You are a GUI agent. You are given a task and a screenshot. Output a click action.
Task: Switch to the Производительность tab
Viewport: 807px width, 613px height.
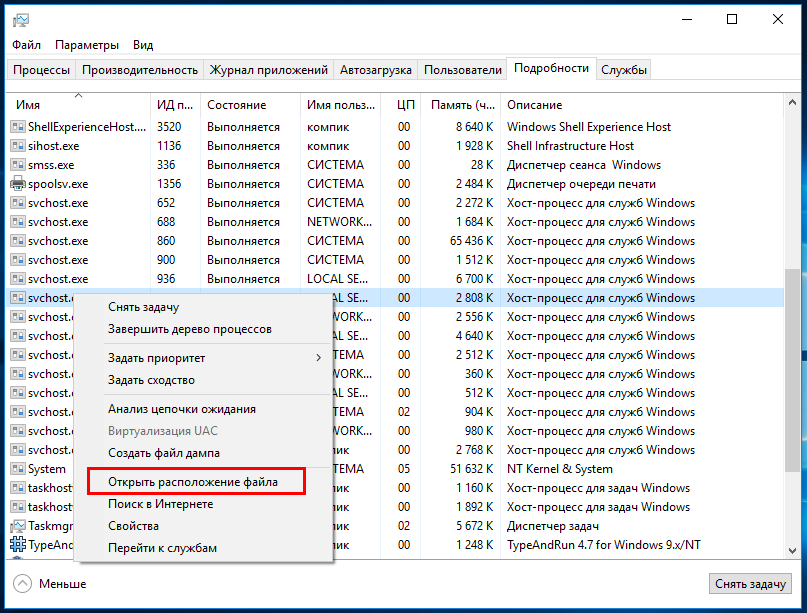(140, 70)
